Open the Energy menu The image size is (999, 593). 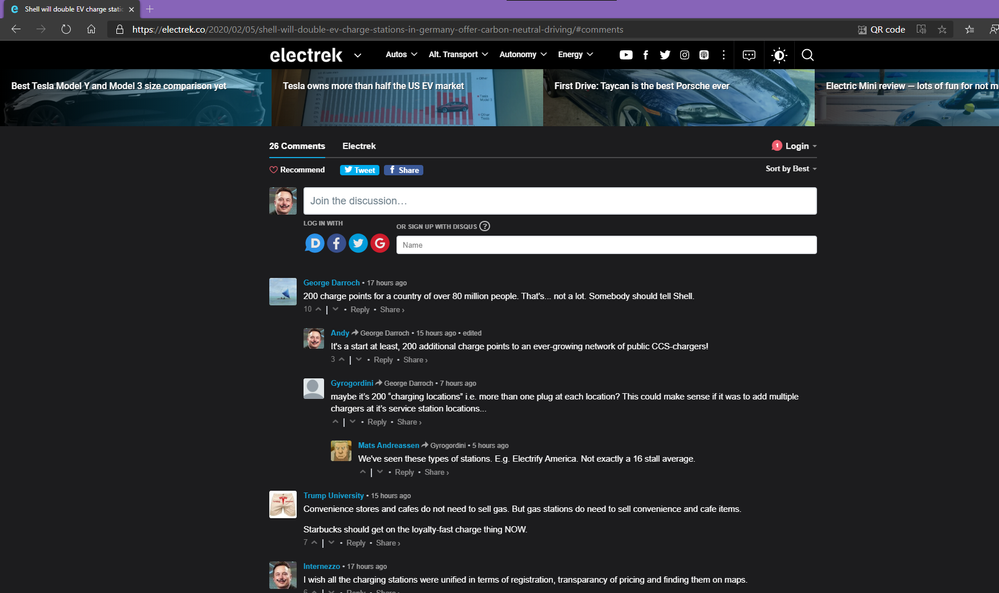coord(575,55)
